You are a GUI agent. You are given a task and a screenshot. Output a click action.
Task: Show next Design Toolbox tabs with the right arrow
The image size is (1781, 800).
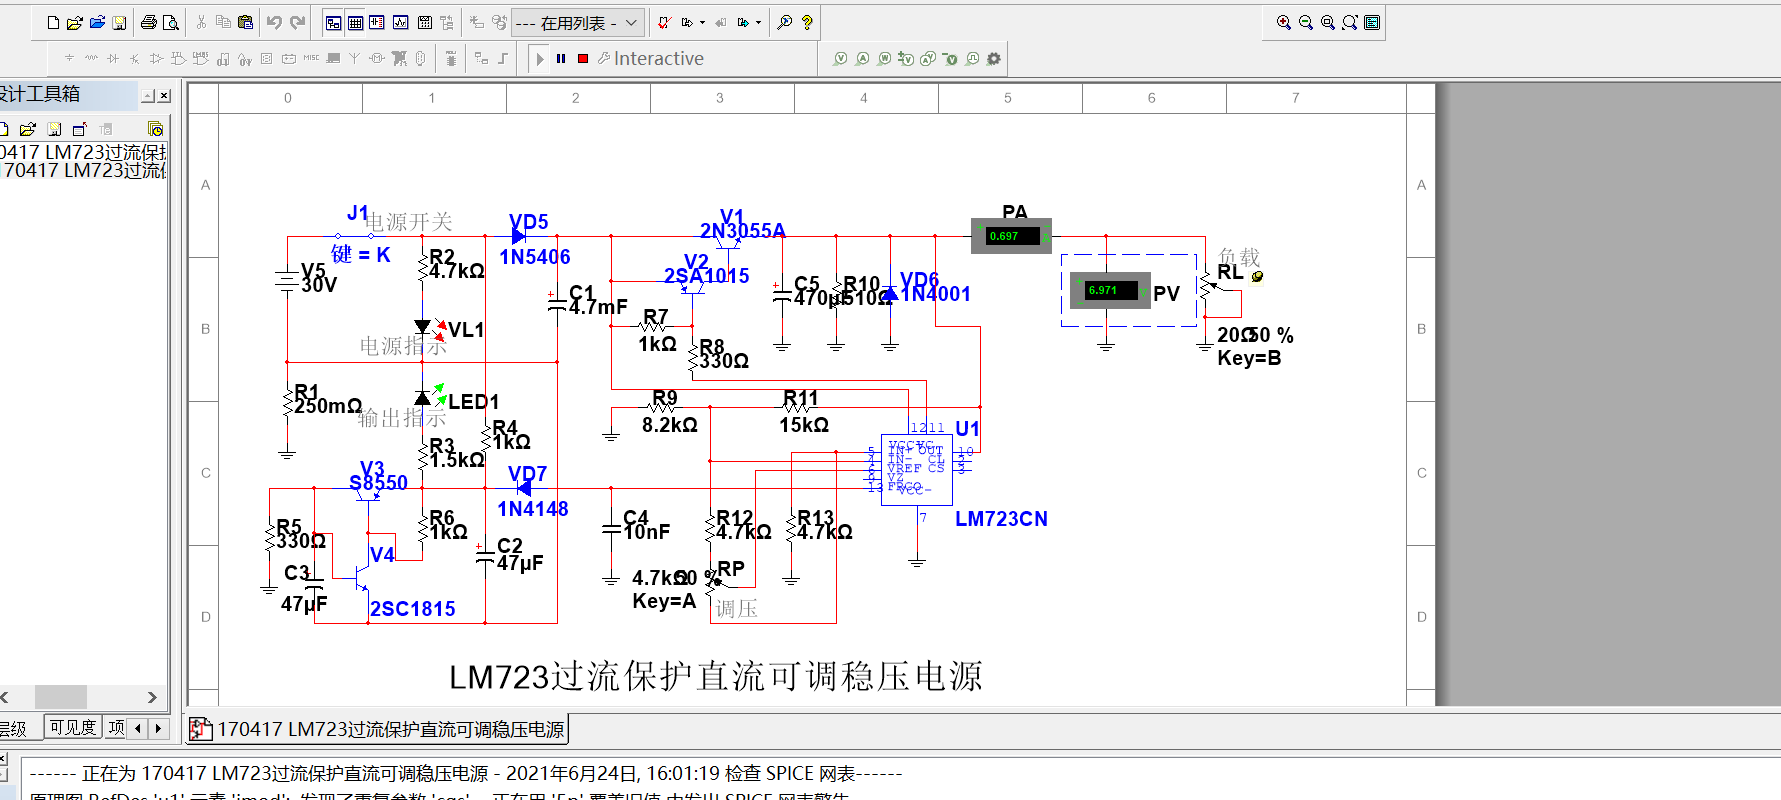coord(157,728)
